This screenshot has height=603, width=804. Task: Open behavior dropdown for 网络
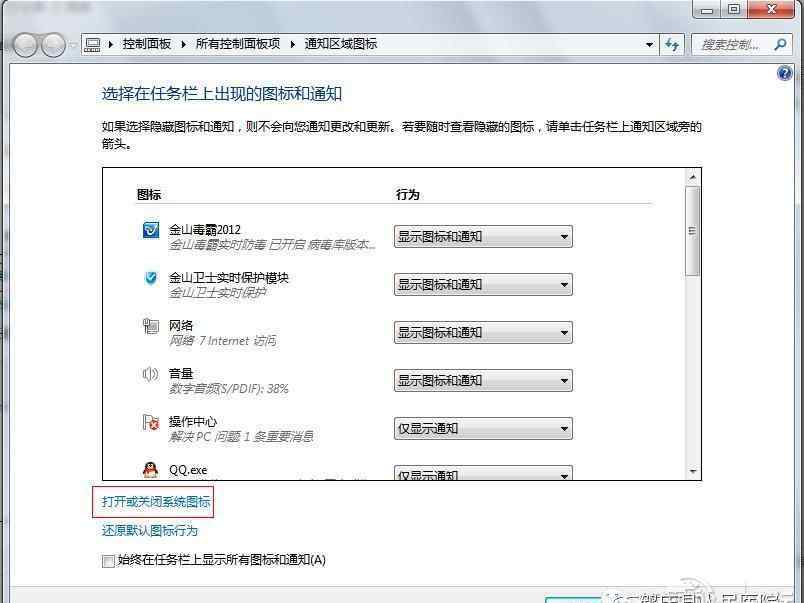[483, 332]
